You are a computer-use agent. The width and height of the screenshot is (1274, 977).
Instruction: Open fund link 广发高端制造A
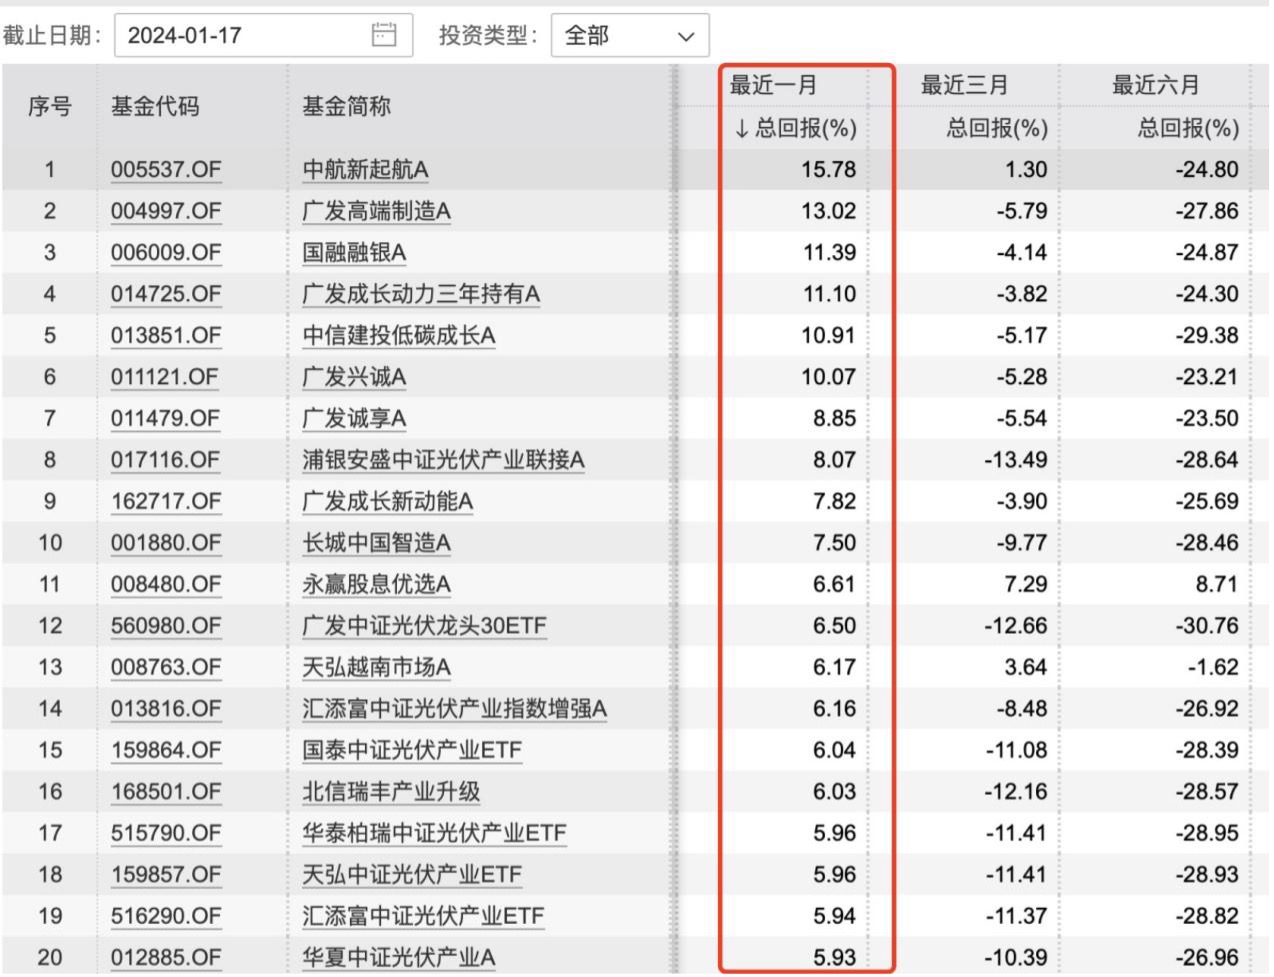[376, 211]
